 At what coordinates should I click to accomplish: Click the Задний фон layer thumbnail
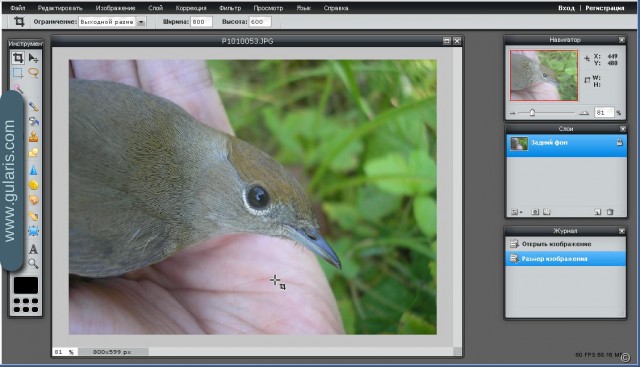pos(519,143)
